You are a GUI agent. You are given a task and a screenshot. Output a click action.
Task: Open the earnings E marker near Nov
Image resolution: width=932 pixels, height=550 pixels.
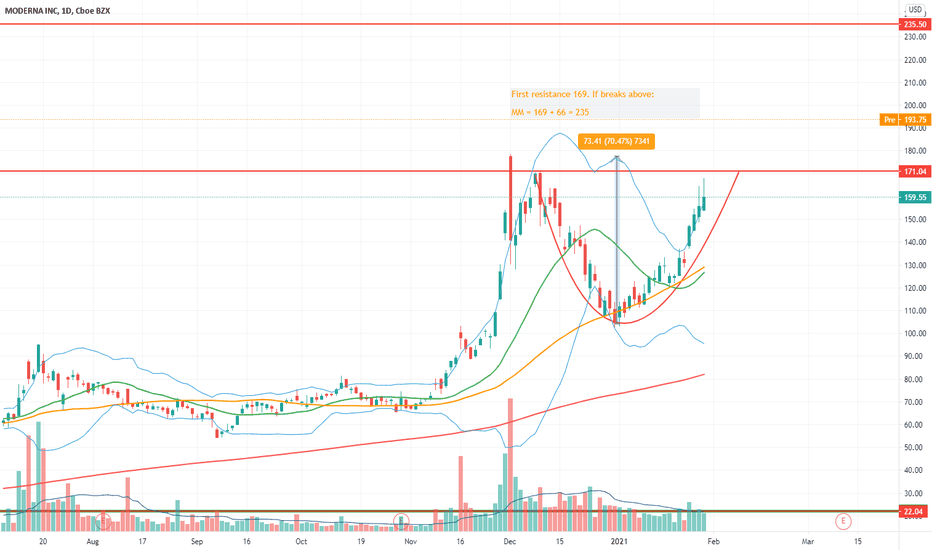pyautogui.click(x=401, y=521)
